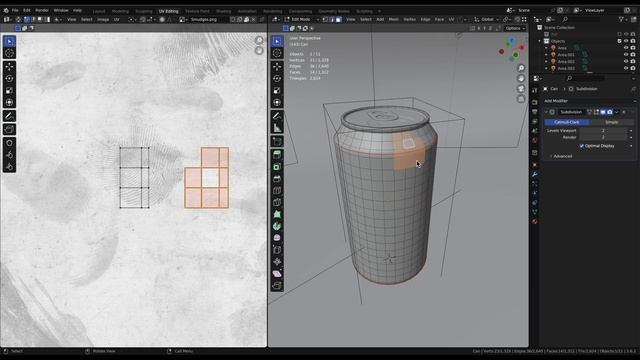The width and height of the screenshot is (640, 360).
Task: Toggle the Optimal Display checkbox
Action: click(582, 146)
